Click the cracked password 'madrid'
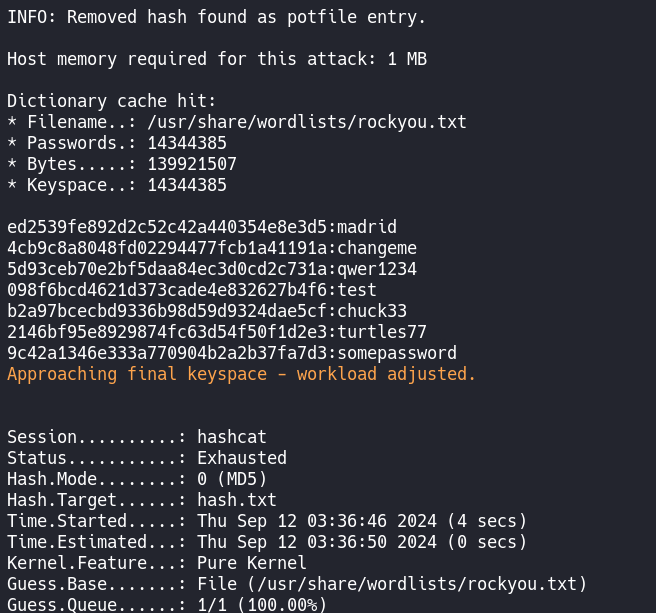 coord(367,227)
